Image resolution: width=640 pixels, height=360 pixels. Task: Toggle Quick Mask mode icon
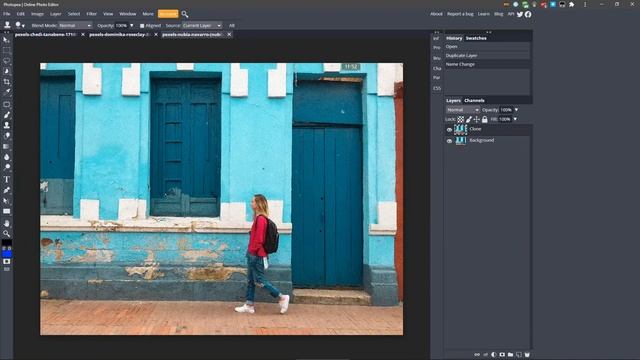coord(7,262)
